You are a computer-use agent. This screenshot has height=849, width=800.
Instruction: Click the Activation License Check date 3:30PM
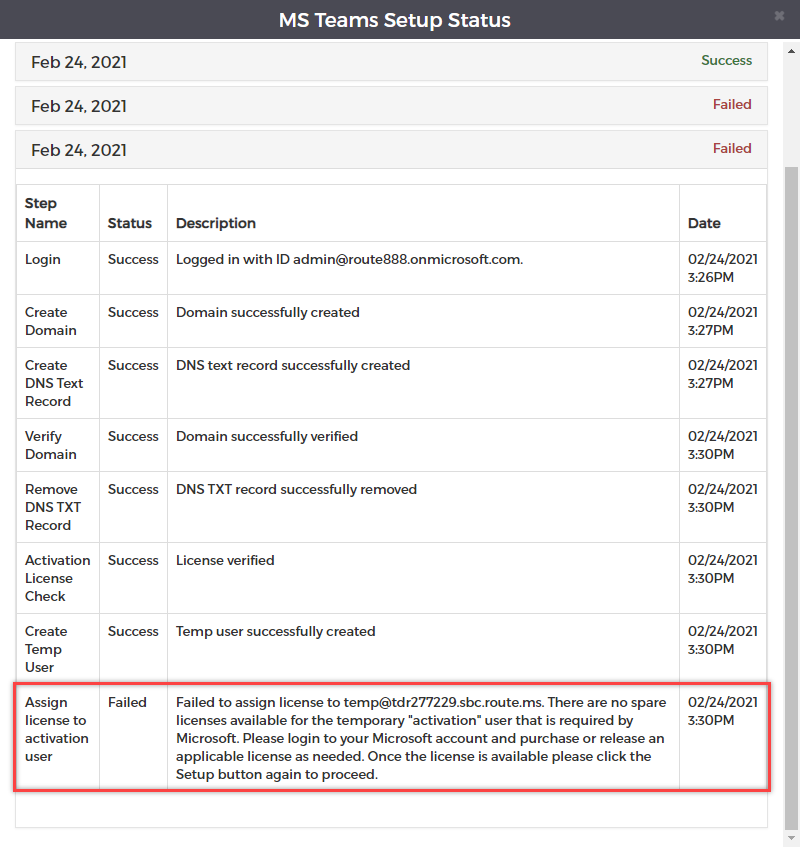723,569
